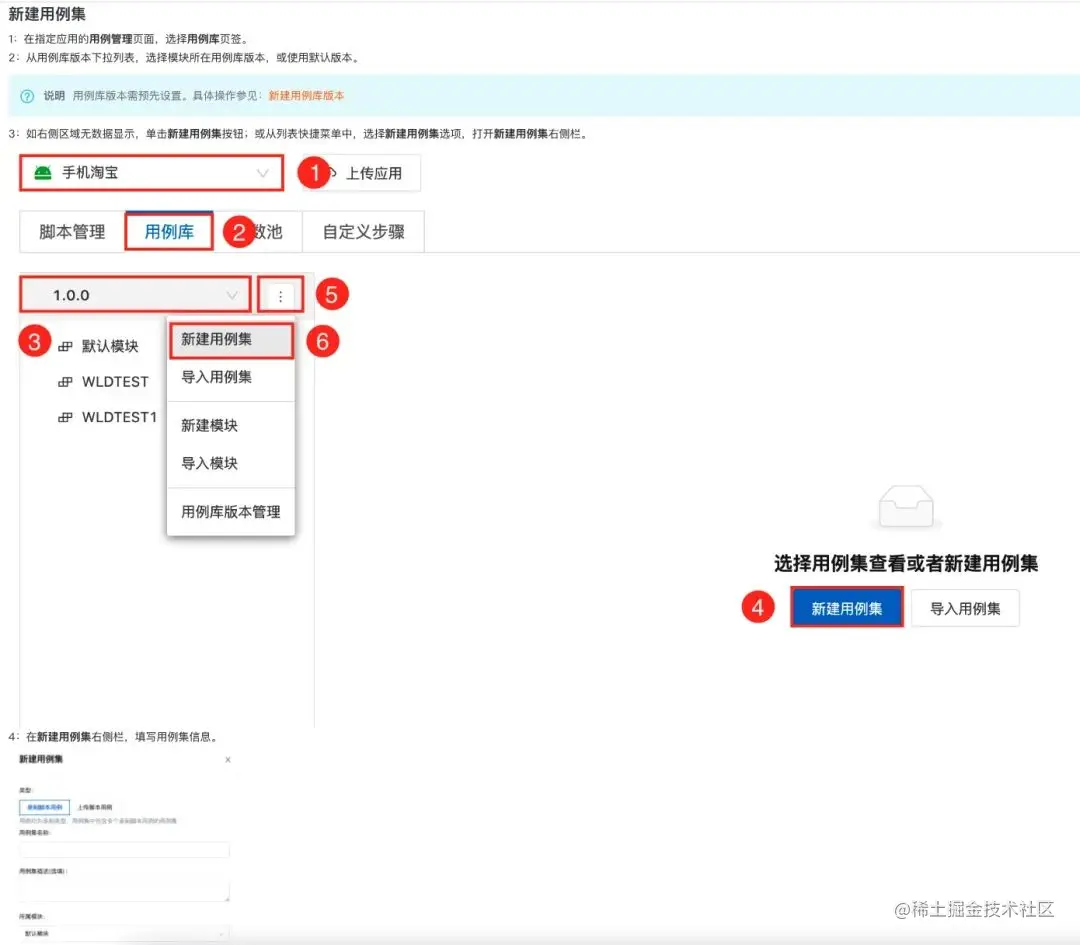Switch to the 用例库 tab

click(x=169, y=232)
